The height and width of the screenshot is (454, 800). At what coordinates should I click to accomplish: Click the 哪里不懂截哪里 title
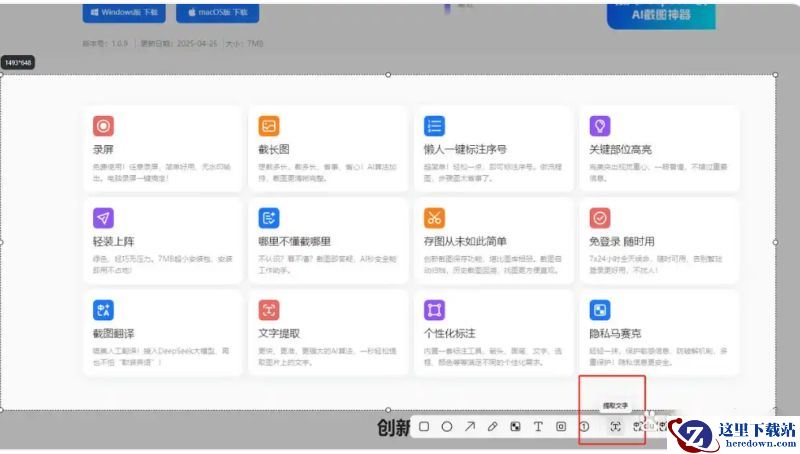[294, 241]
